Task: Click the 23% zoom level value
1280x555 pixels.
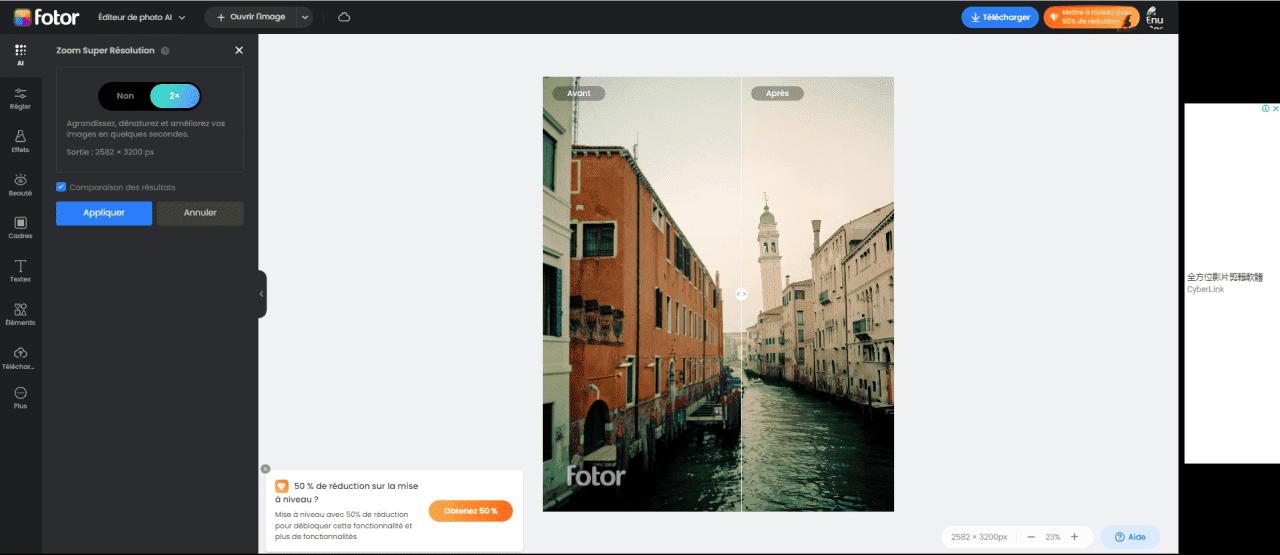Action: [x=1053, y=537]
